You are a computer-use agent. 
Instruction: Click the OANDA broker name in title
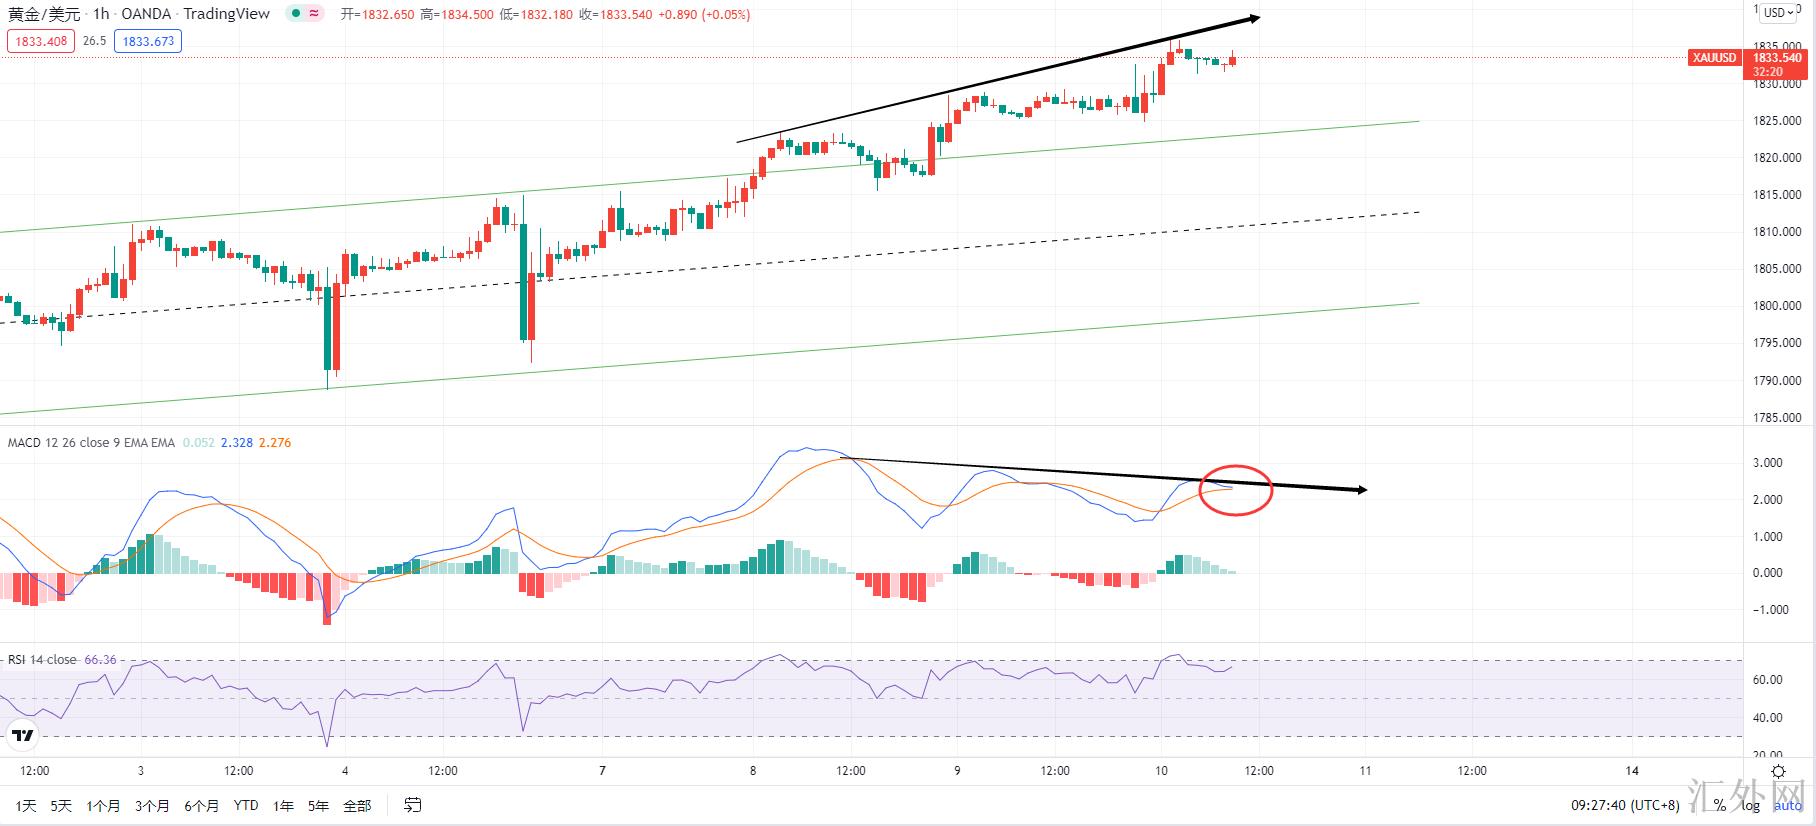click(x=146, y=14)
